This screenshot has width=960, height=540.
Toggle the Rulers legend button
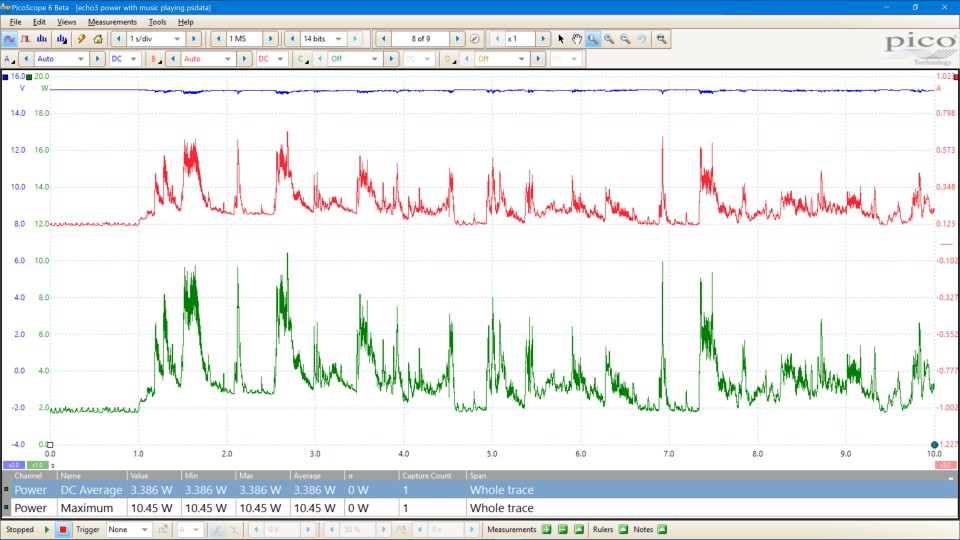click(623, 529)
